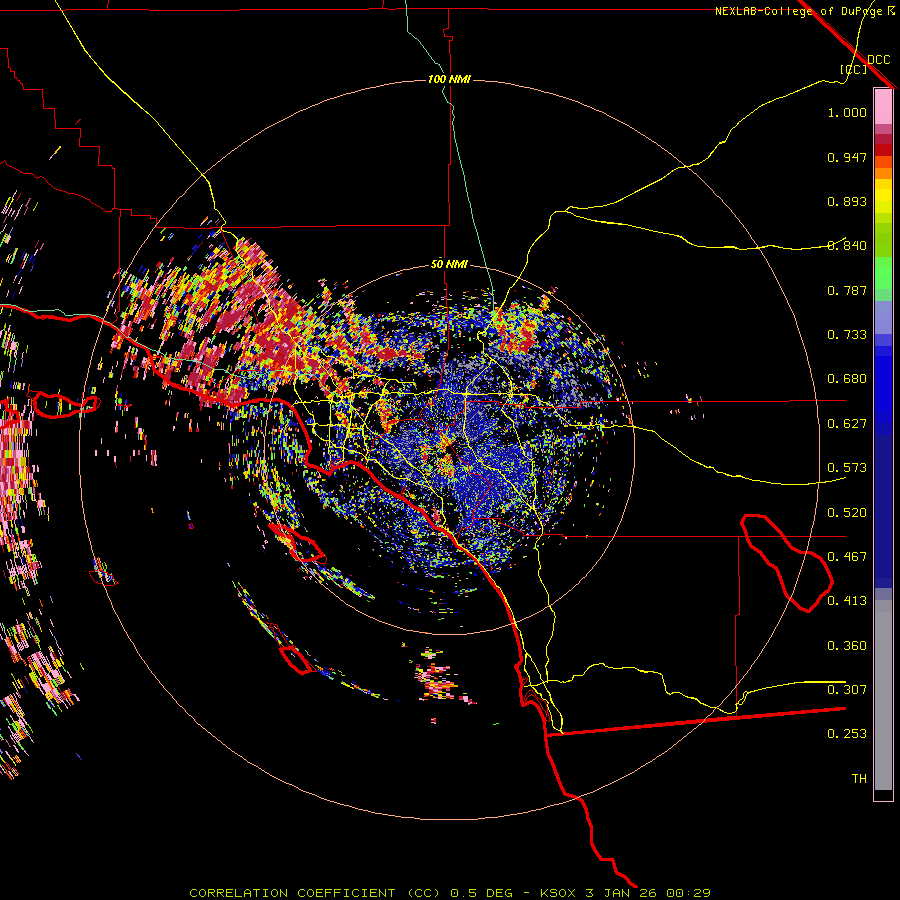The width and height of the screenshot is (900, 900).
Task: Pick the pink swatch at color bar top
Action: click(883, 107)
